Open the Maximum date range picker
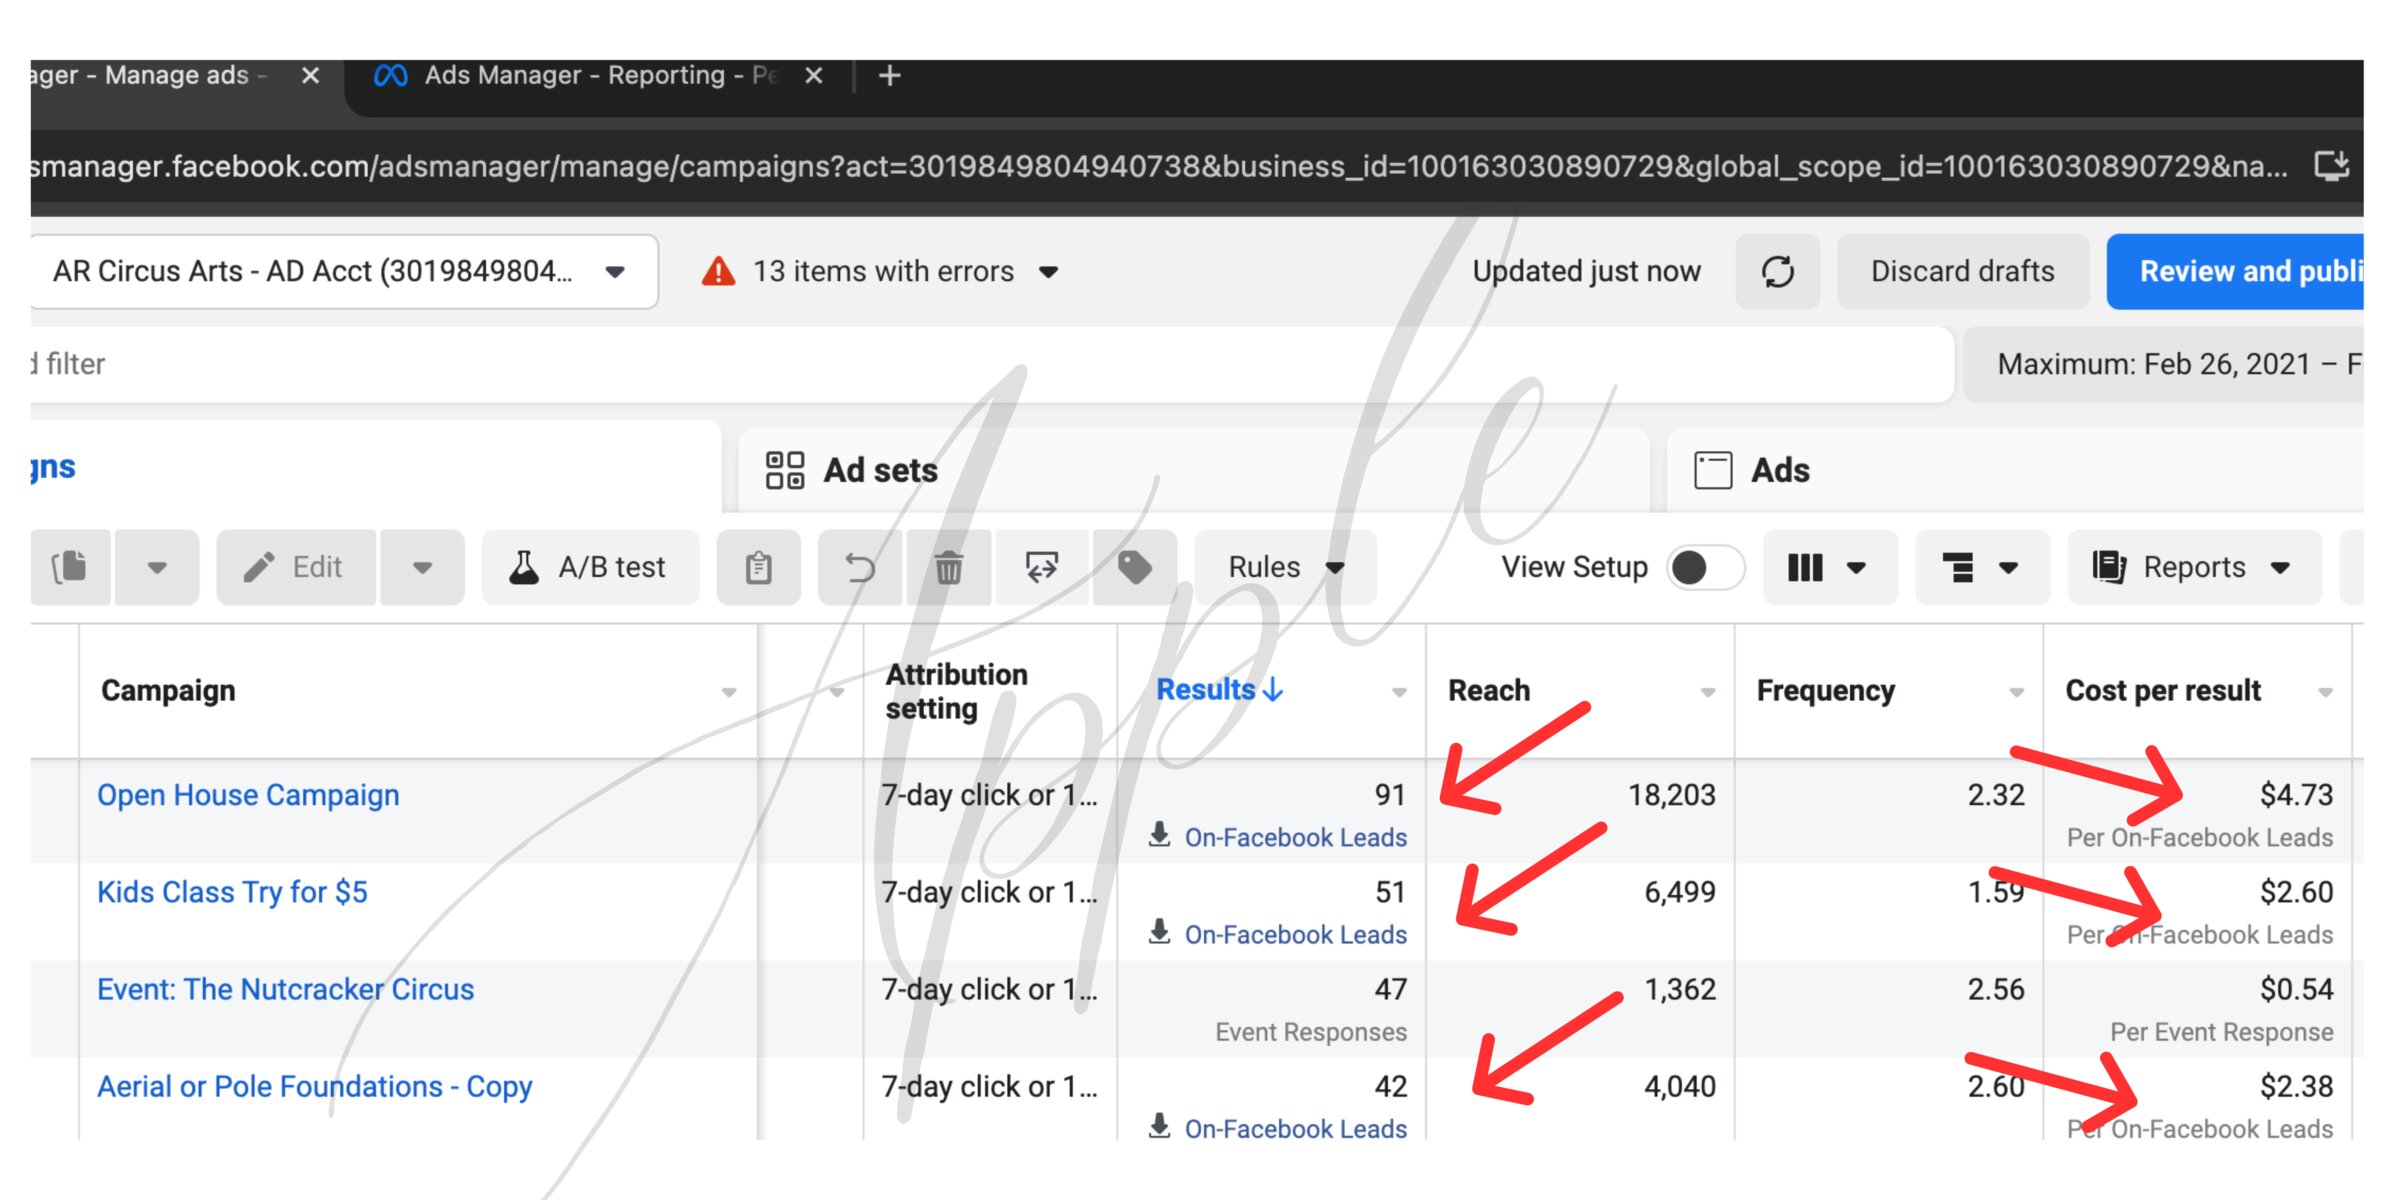Viewport: 2400px width, 1200px height. click(x=2165, y=364)
